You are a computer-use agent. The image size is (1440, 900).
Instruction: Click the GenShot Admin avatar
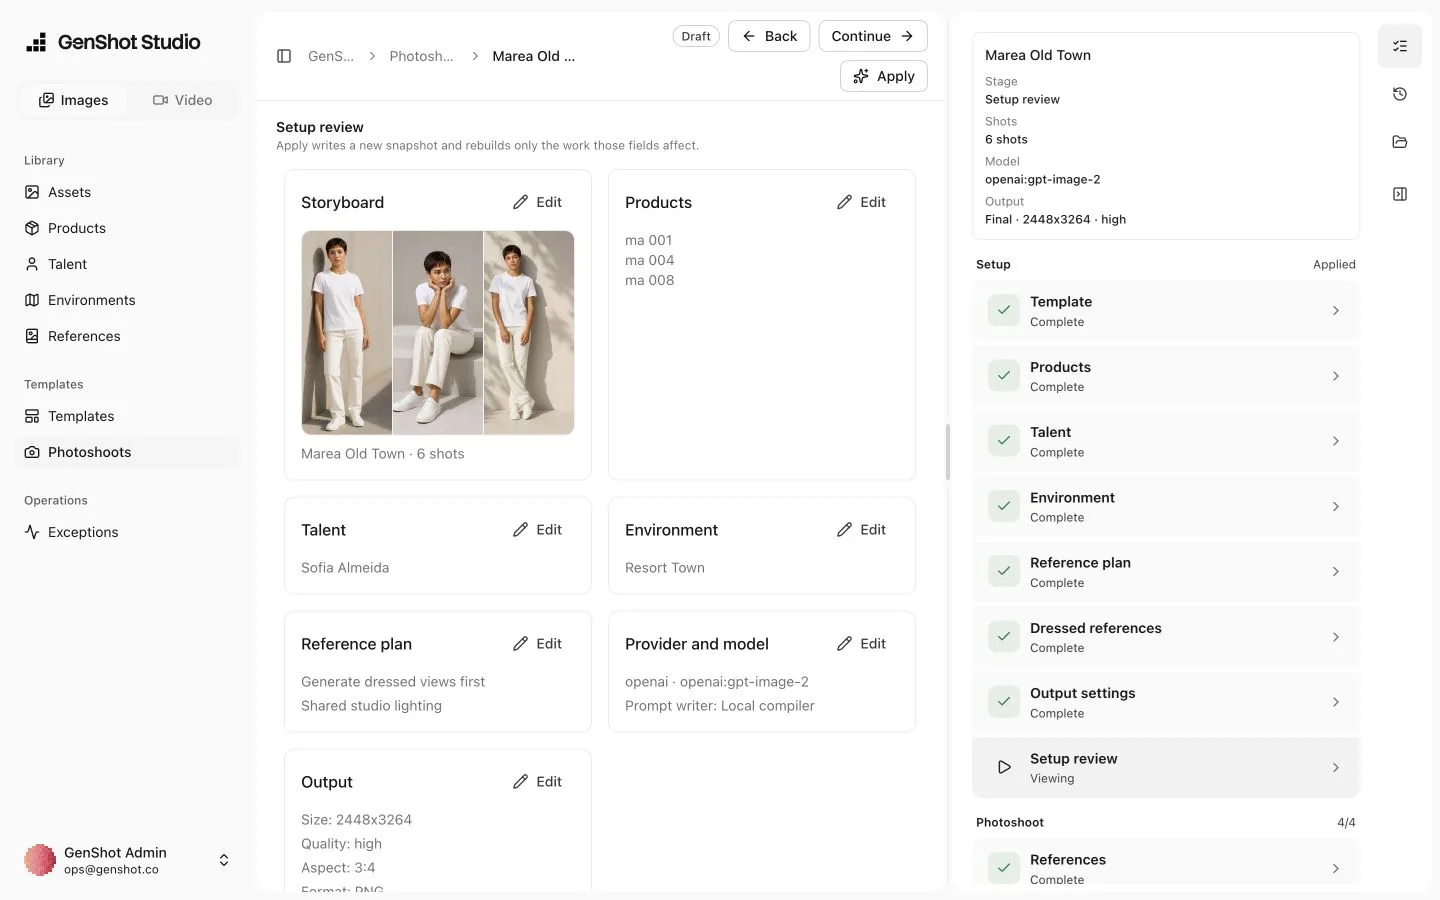coord(40,860)
